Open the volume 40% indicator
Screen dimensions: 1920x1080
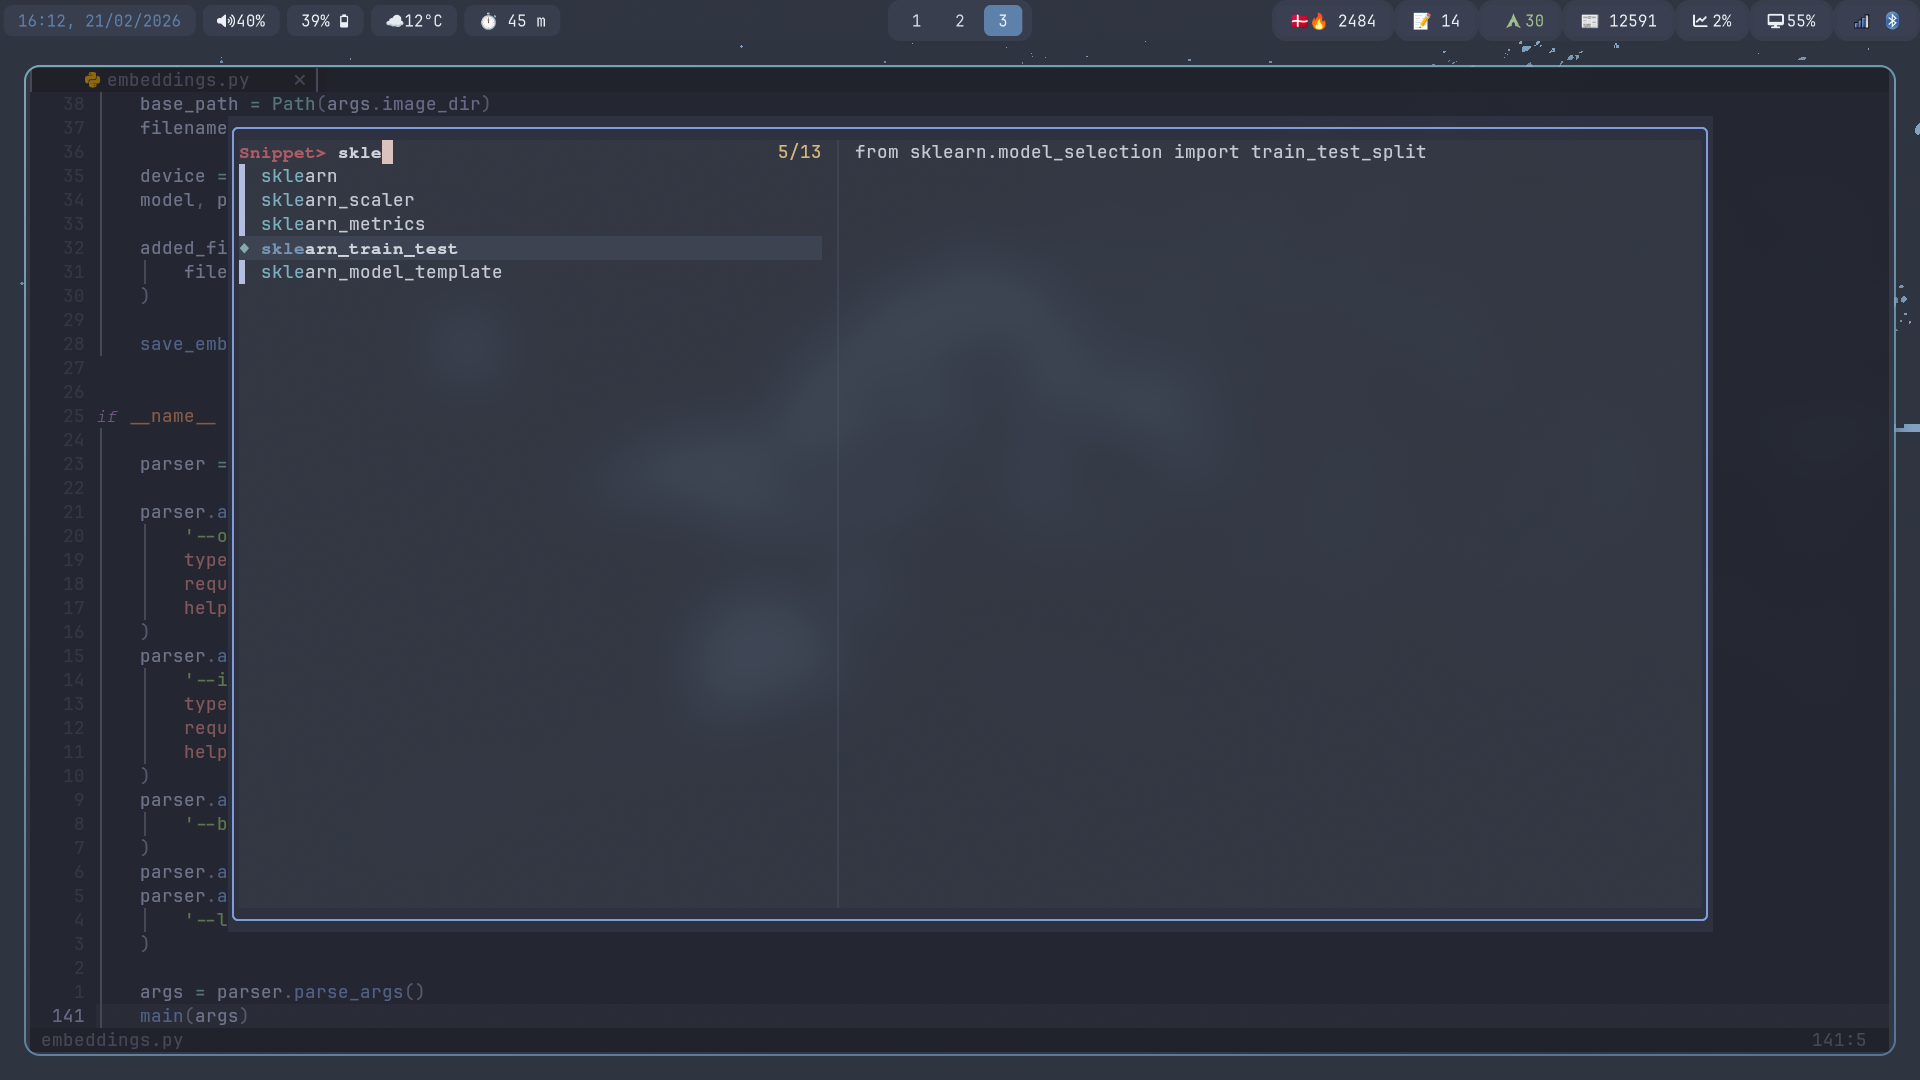click(241, 21)
